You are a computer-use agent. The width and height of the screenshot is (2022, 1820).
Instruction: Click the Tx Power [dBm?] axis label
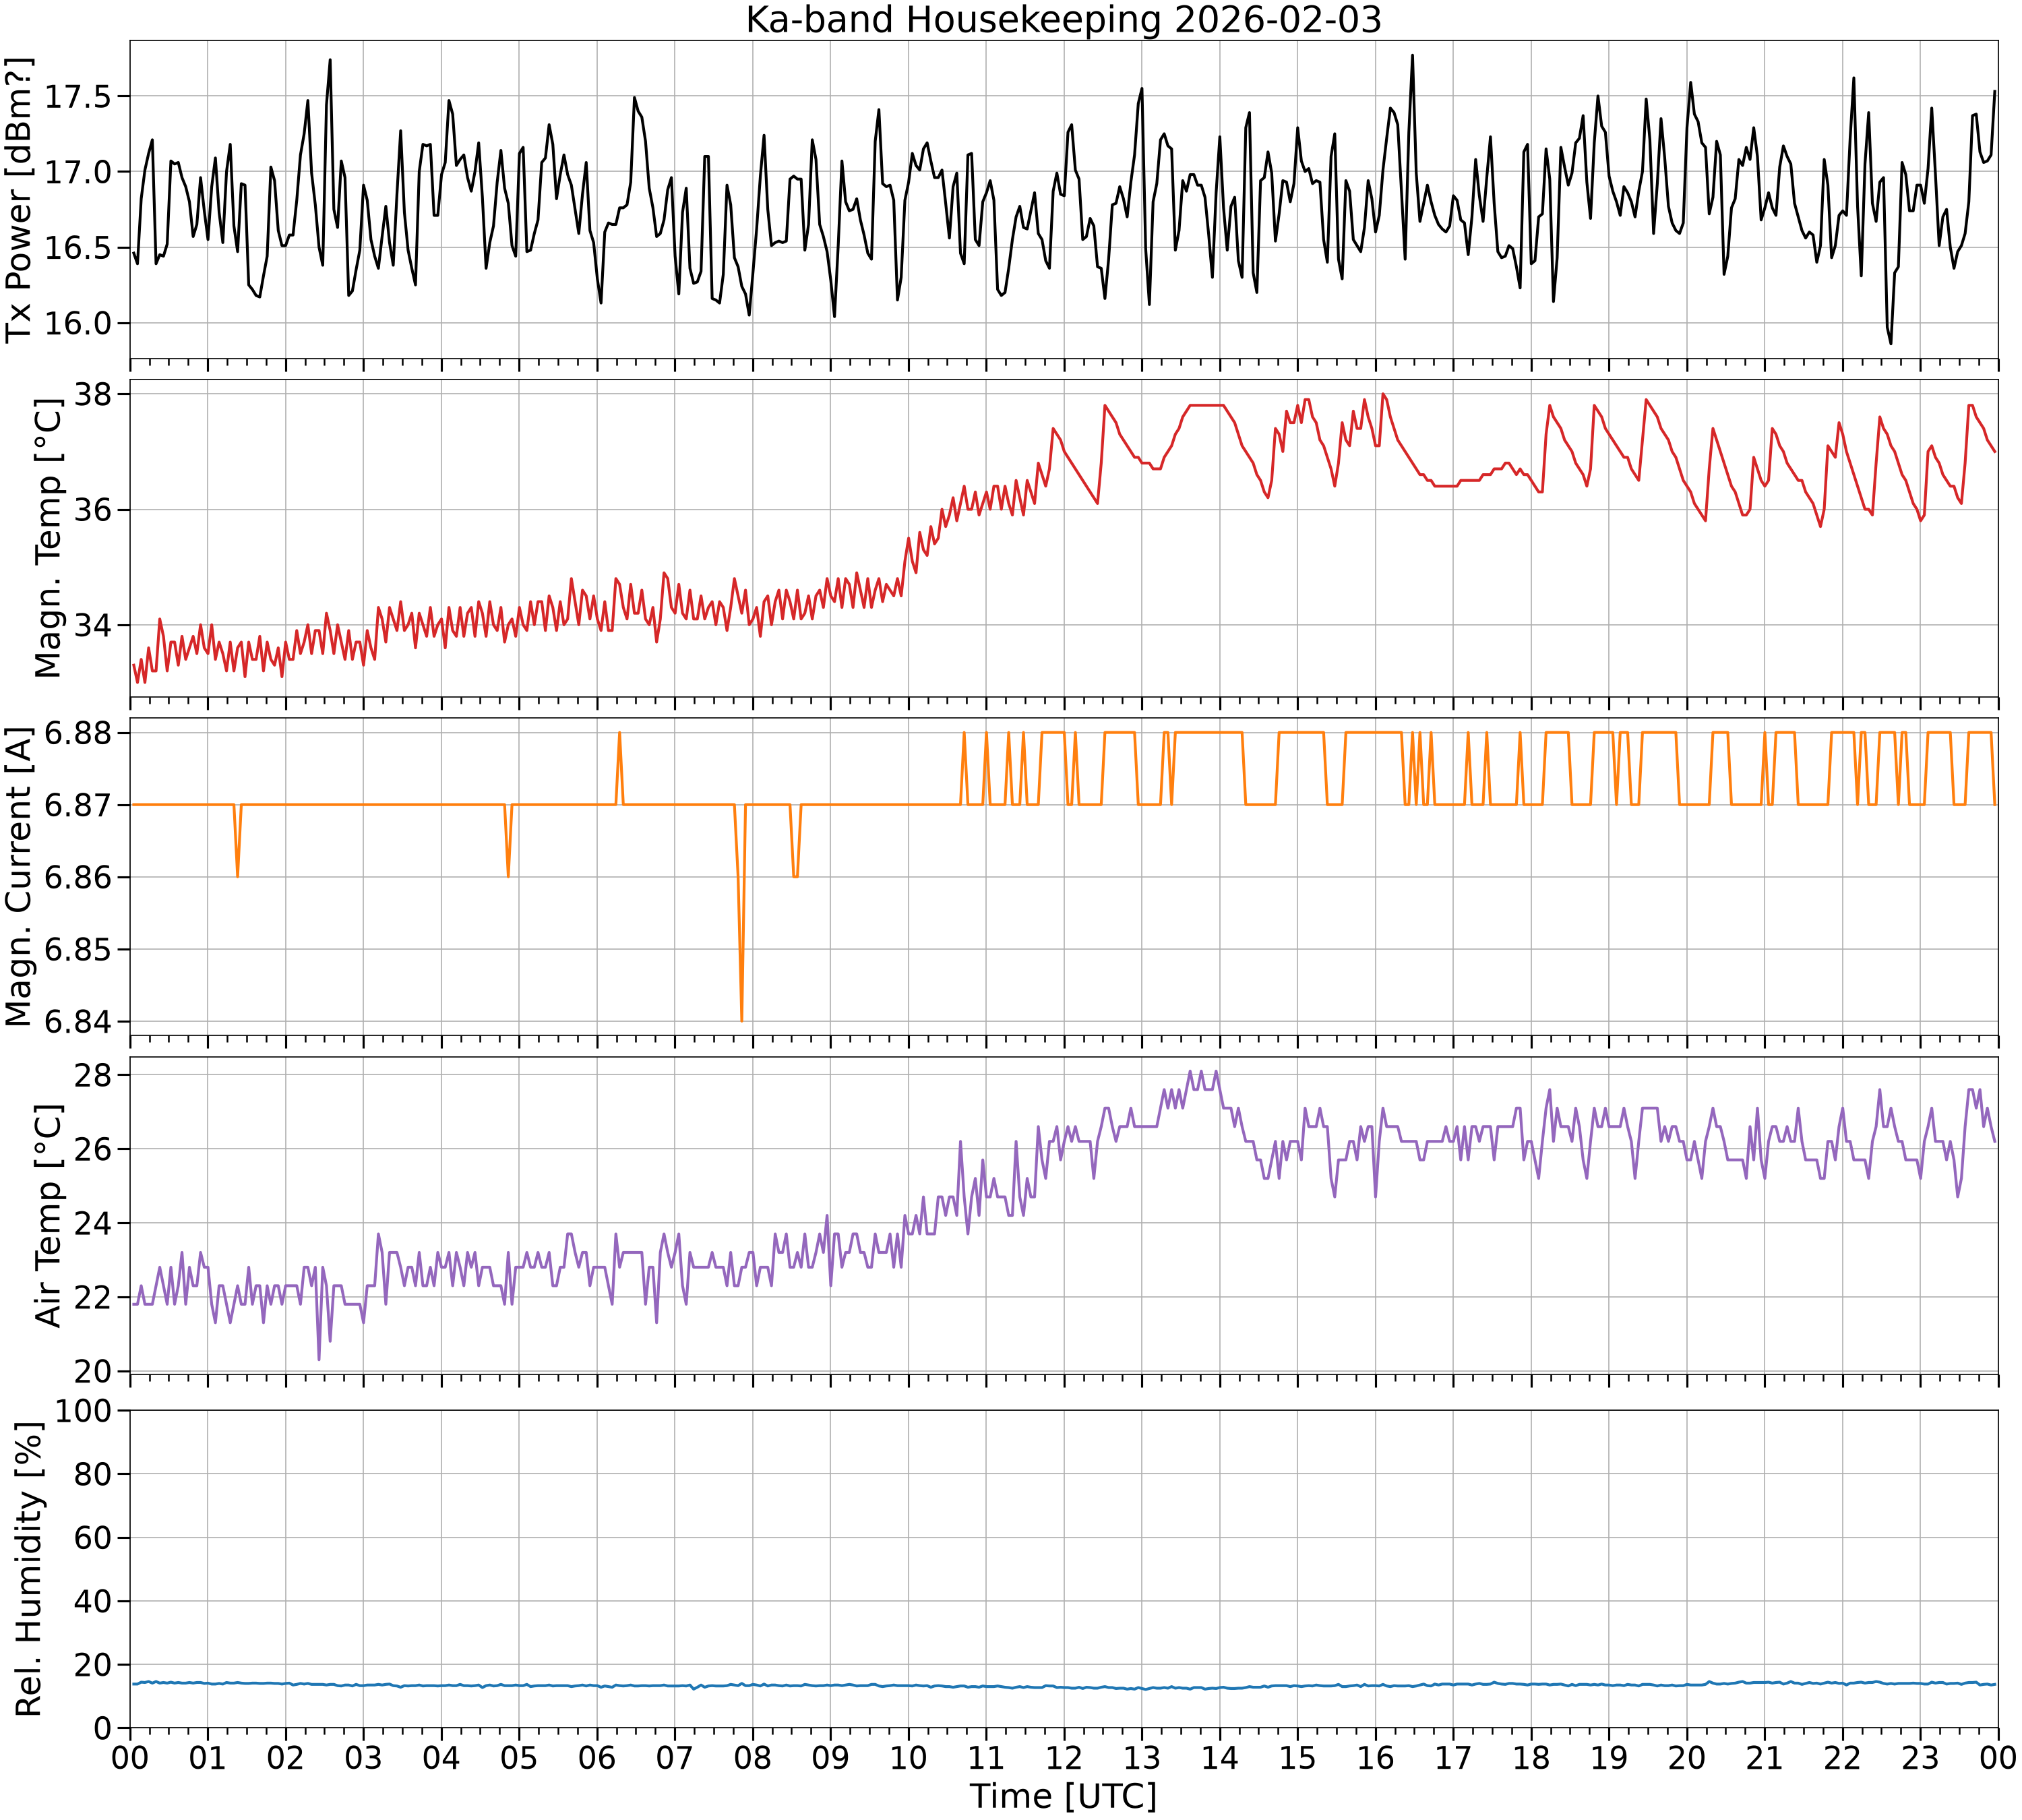point(20,199)
